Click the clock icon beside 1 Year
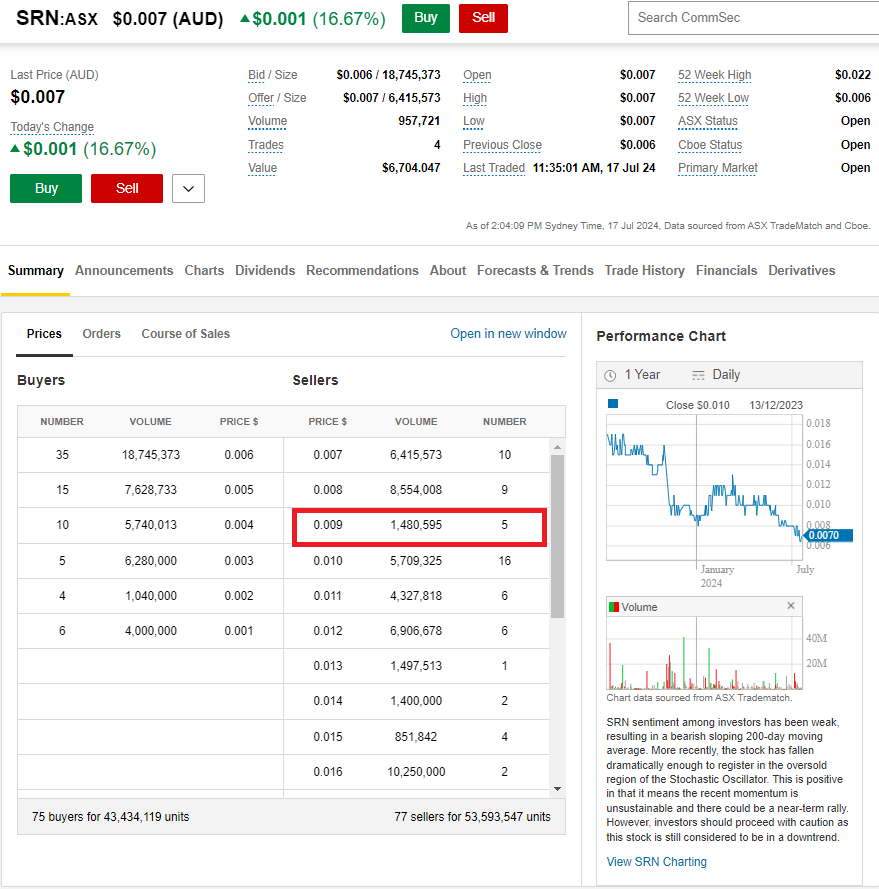The image size is (879, 889). click(610, 375)
